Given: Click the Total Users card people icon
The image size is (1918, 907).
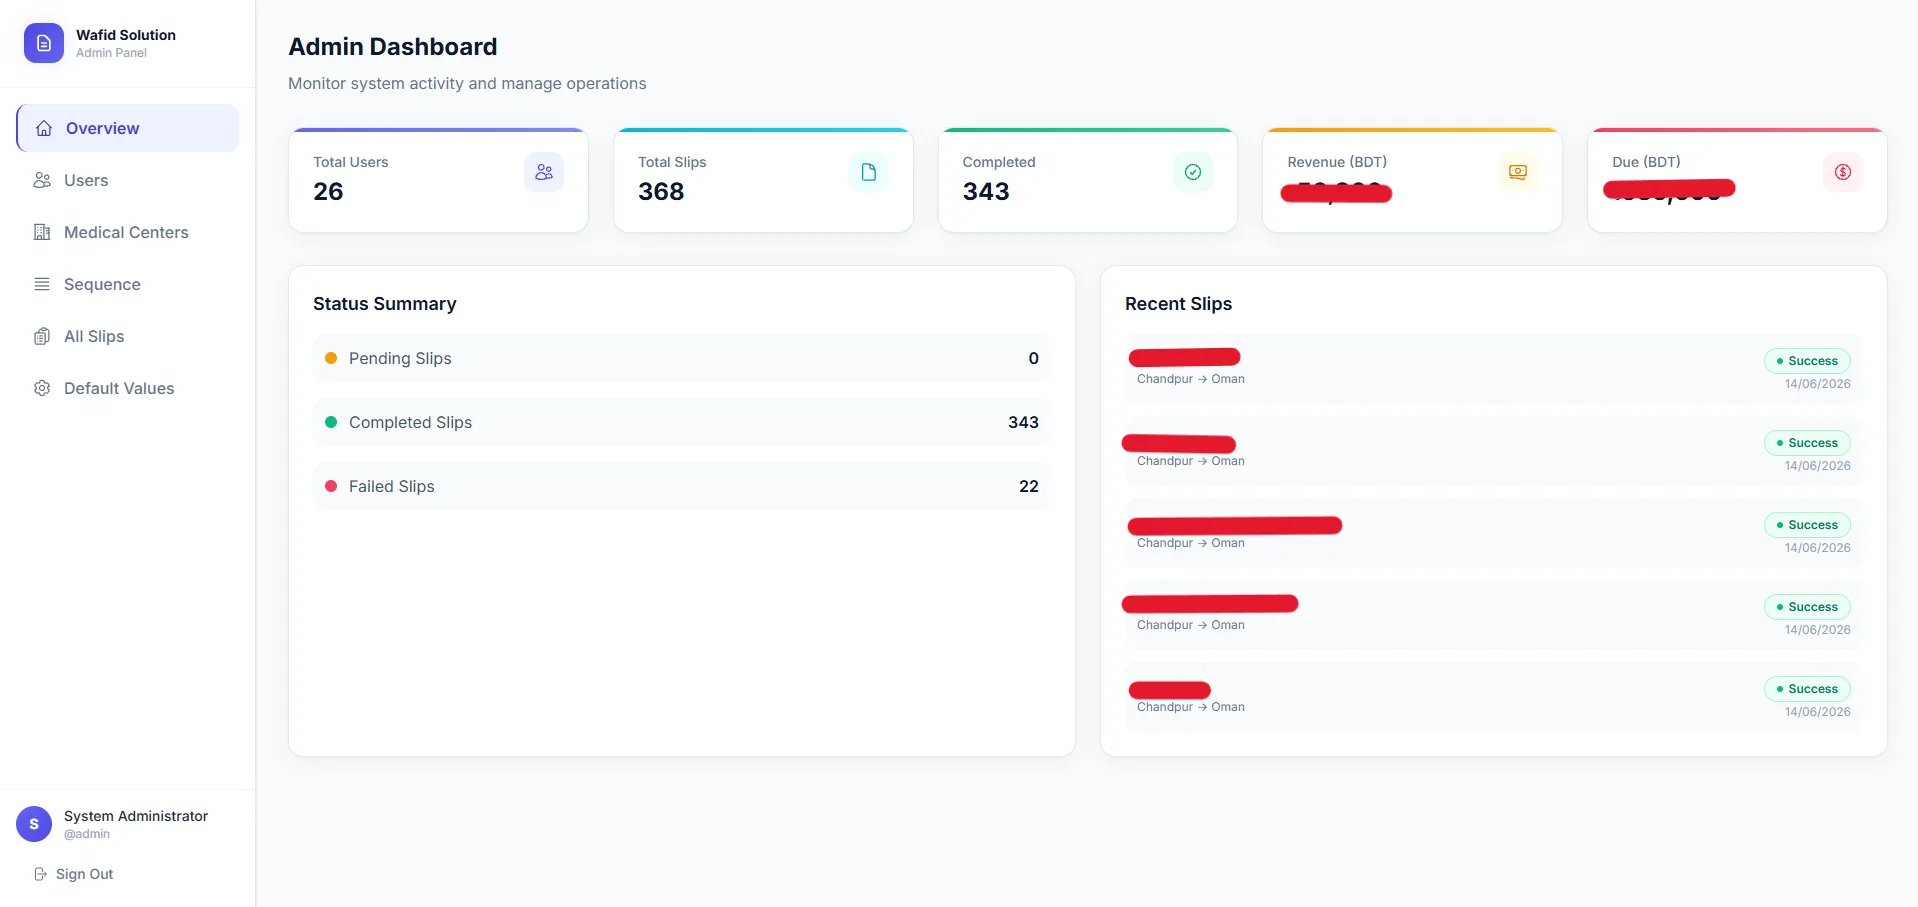Looking at the screenshot, I should (544, 172).
